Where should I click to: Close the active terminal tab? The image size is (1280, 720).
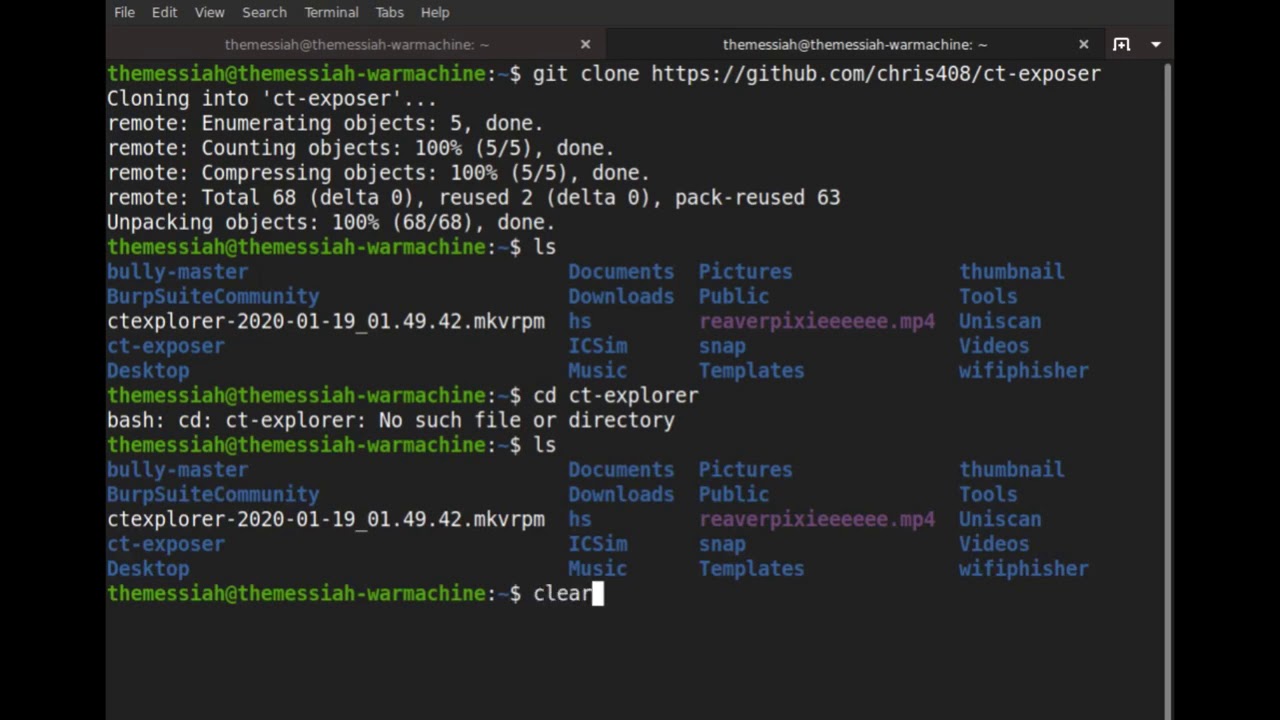1083,44
